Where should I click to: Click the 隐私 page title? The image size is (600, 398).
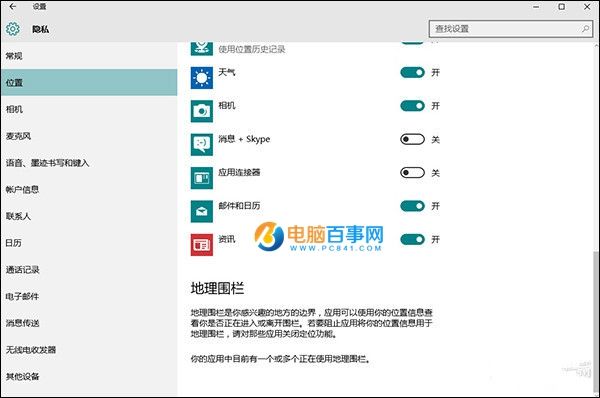(41, 29)
